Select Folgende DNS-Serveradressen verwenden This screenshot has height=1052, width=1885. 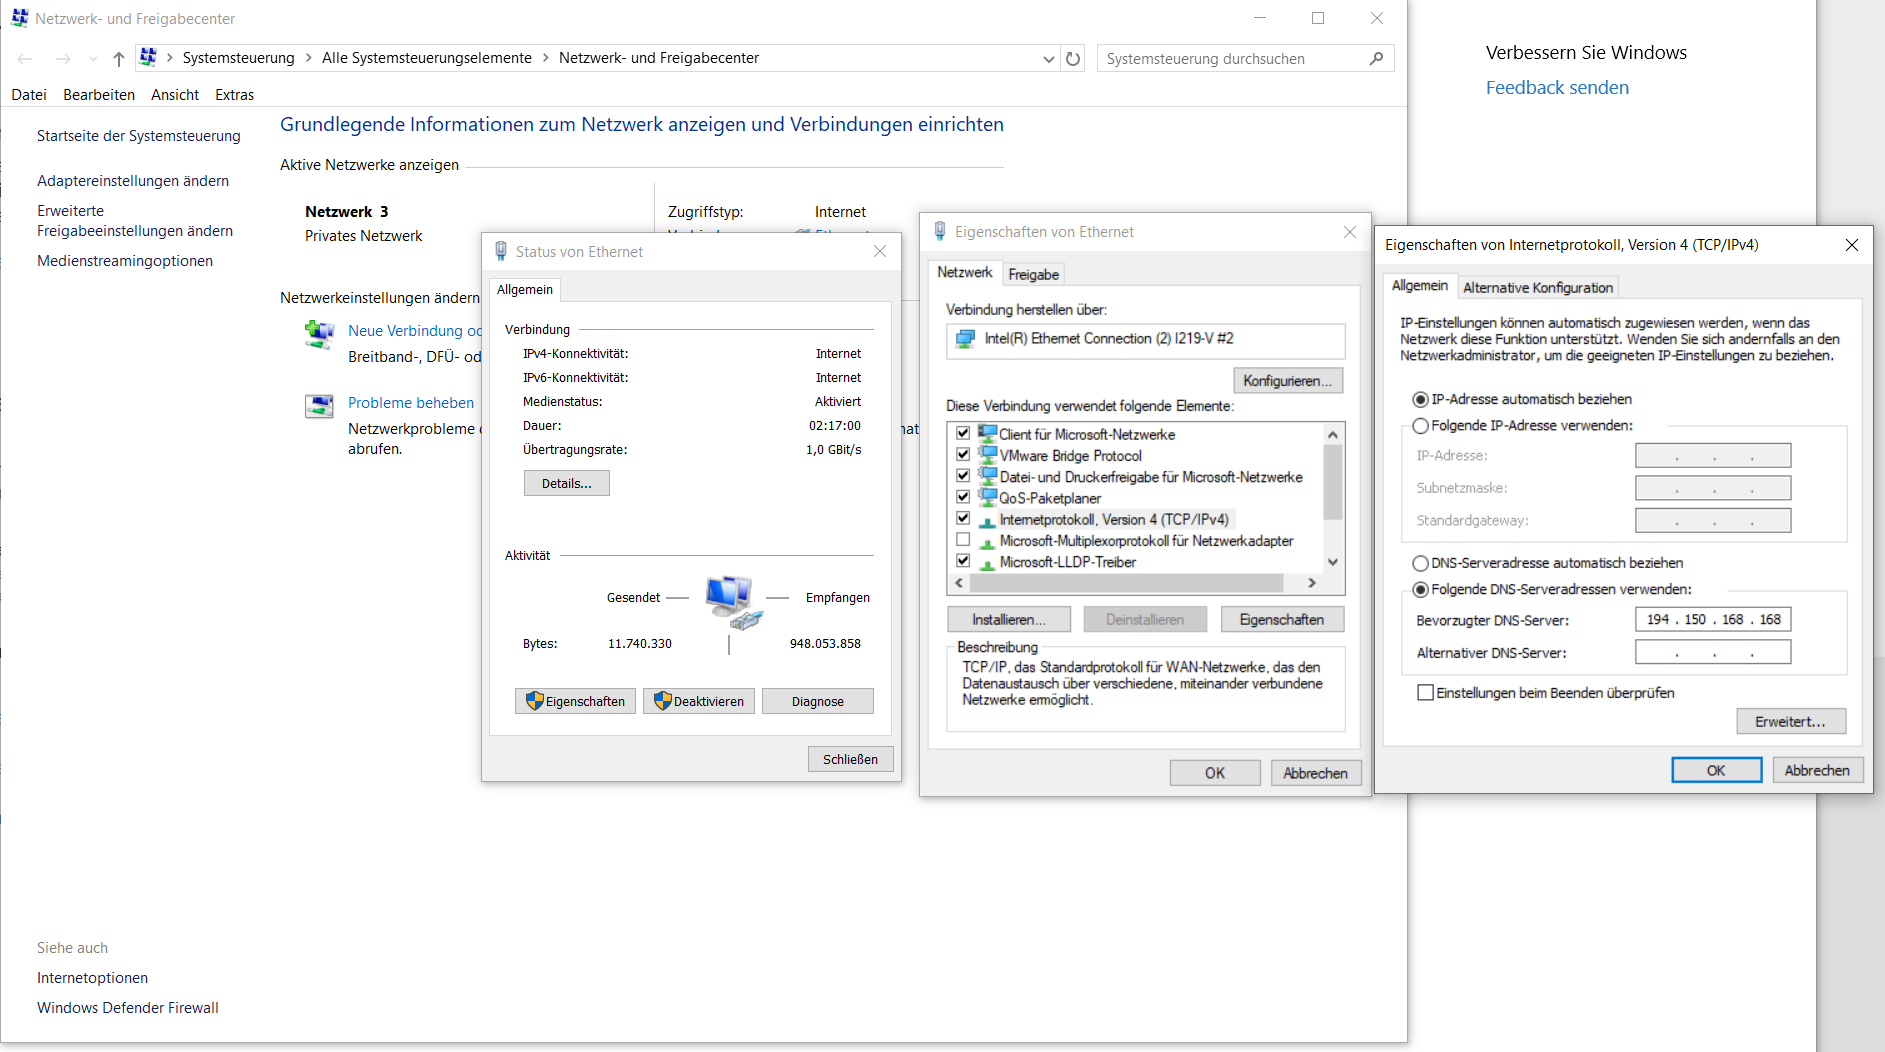click(1420, 590)
